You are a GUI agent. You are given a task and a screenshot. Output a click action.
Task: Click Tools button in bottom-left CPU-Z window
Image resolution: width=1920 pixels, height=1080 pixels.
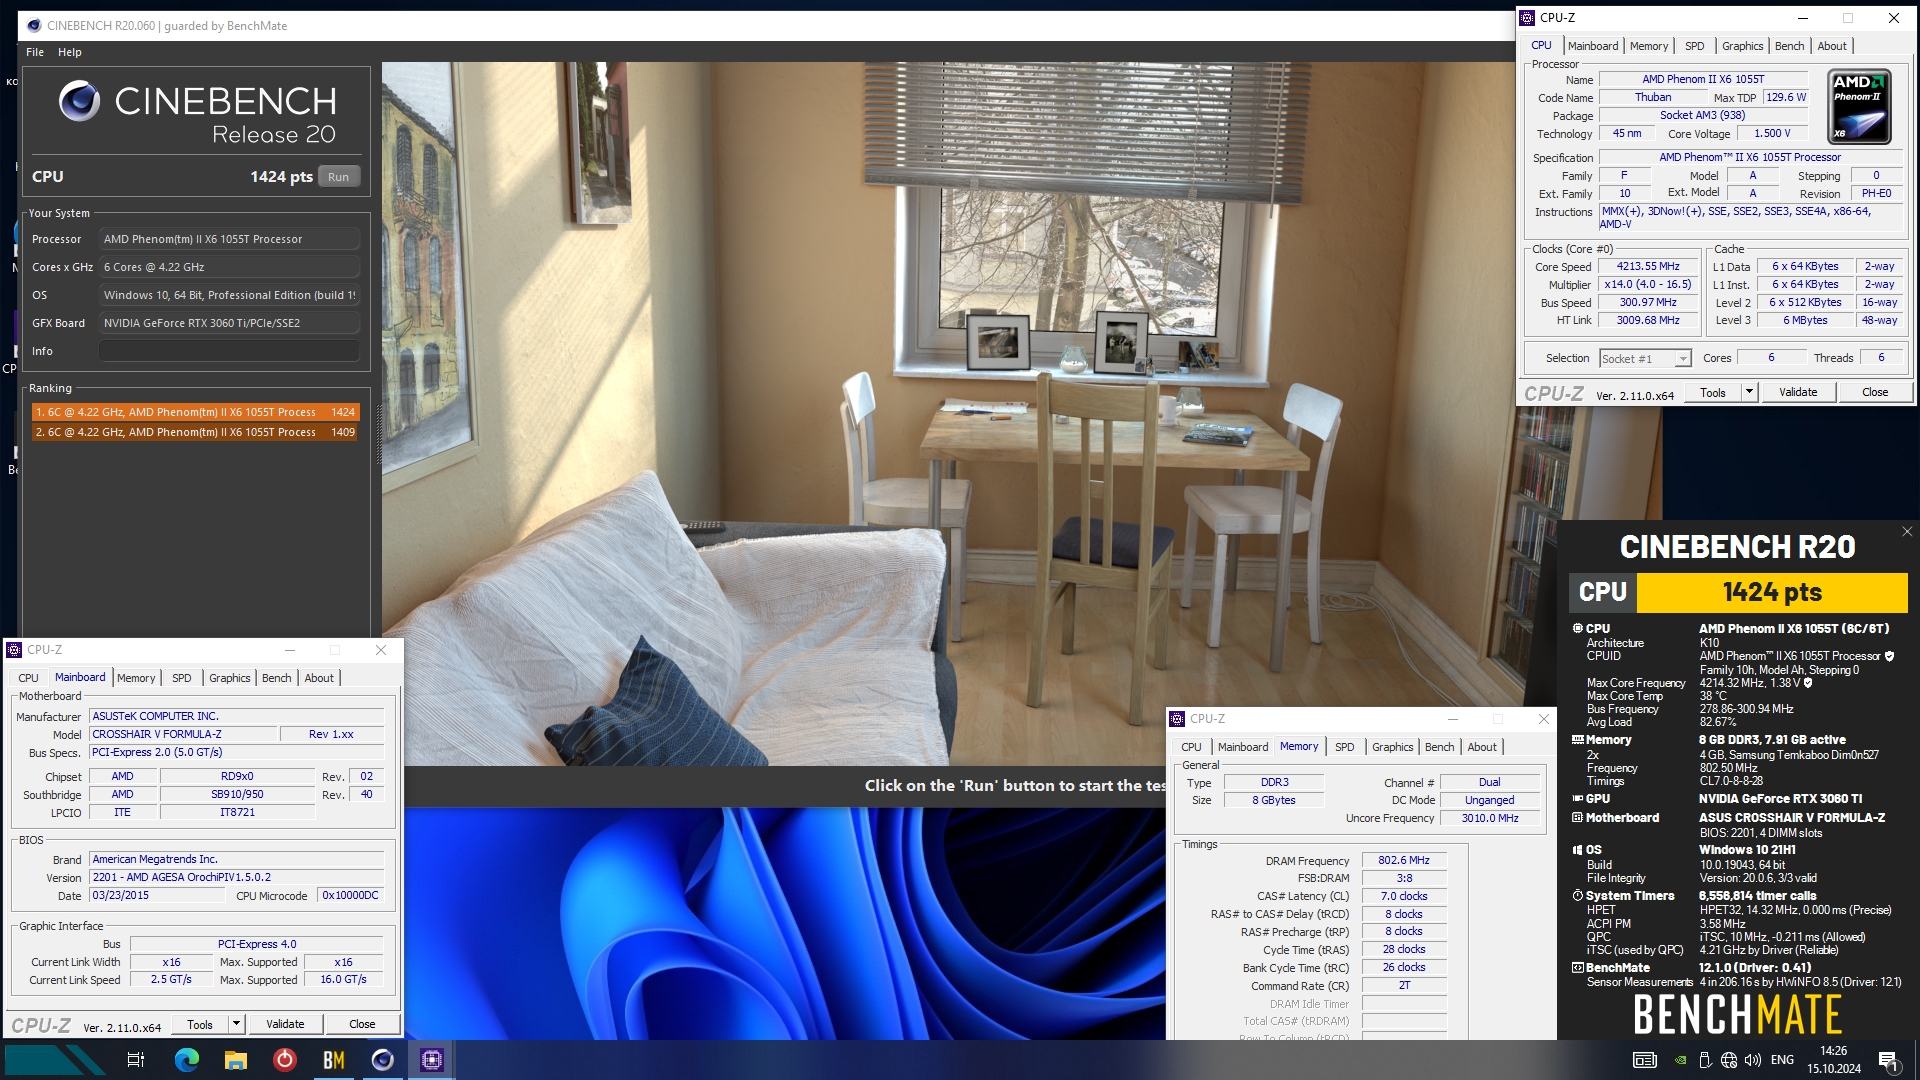pos(200,1024)
